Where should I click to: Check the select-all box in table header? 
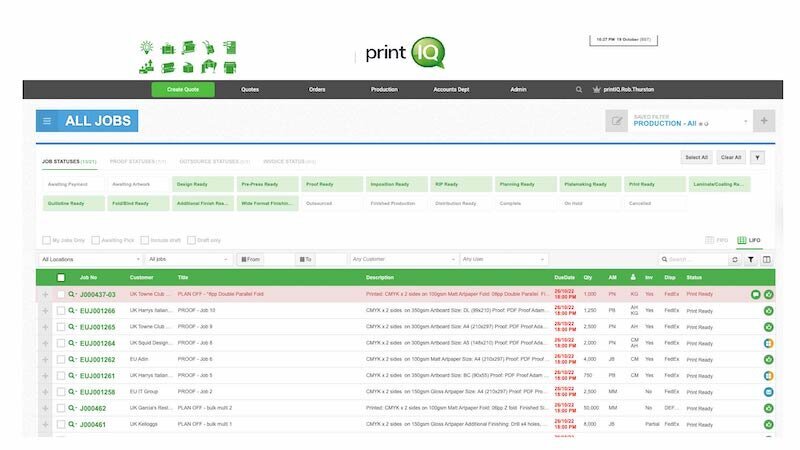pos(61,277)
